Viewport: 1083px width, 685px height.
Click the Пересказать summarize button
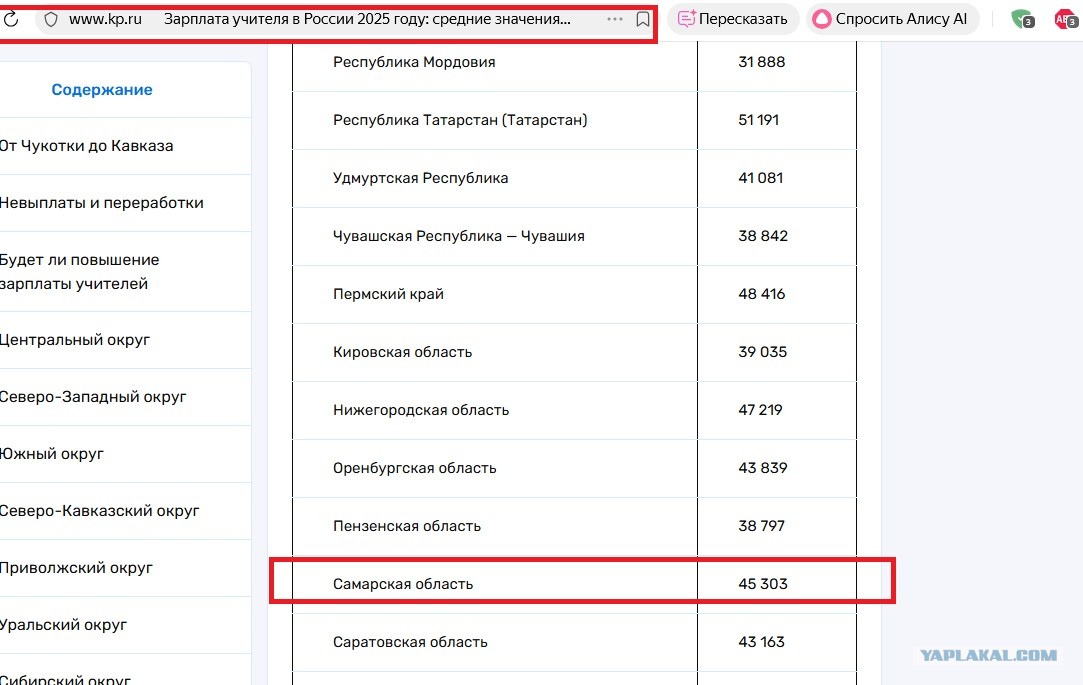733,19
